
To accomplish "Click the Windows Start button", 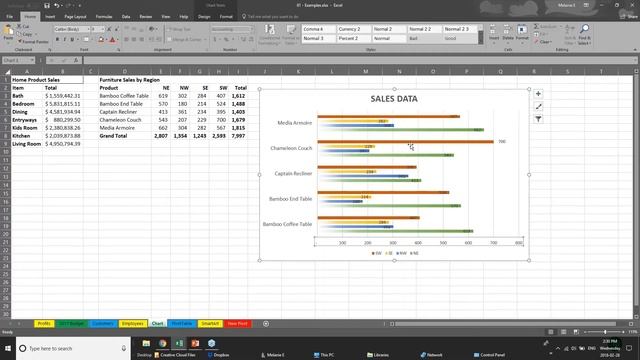I will tap(8, 349).
